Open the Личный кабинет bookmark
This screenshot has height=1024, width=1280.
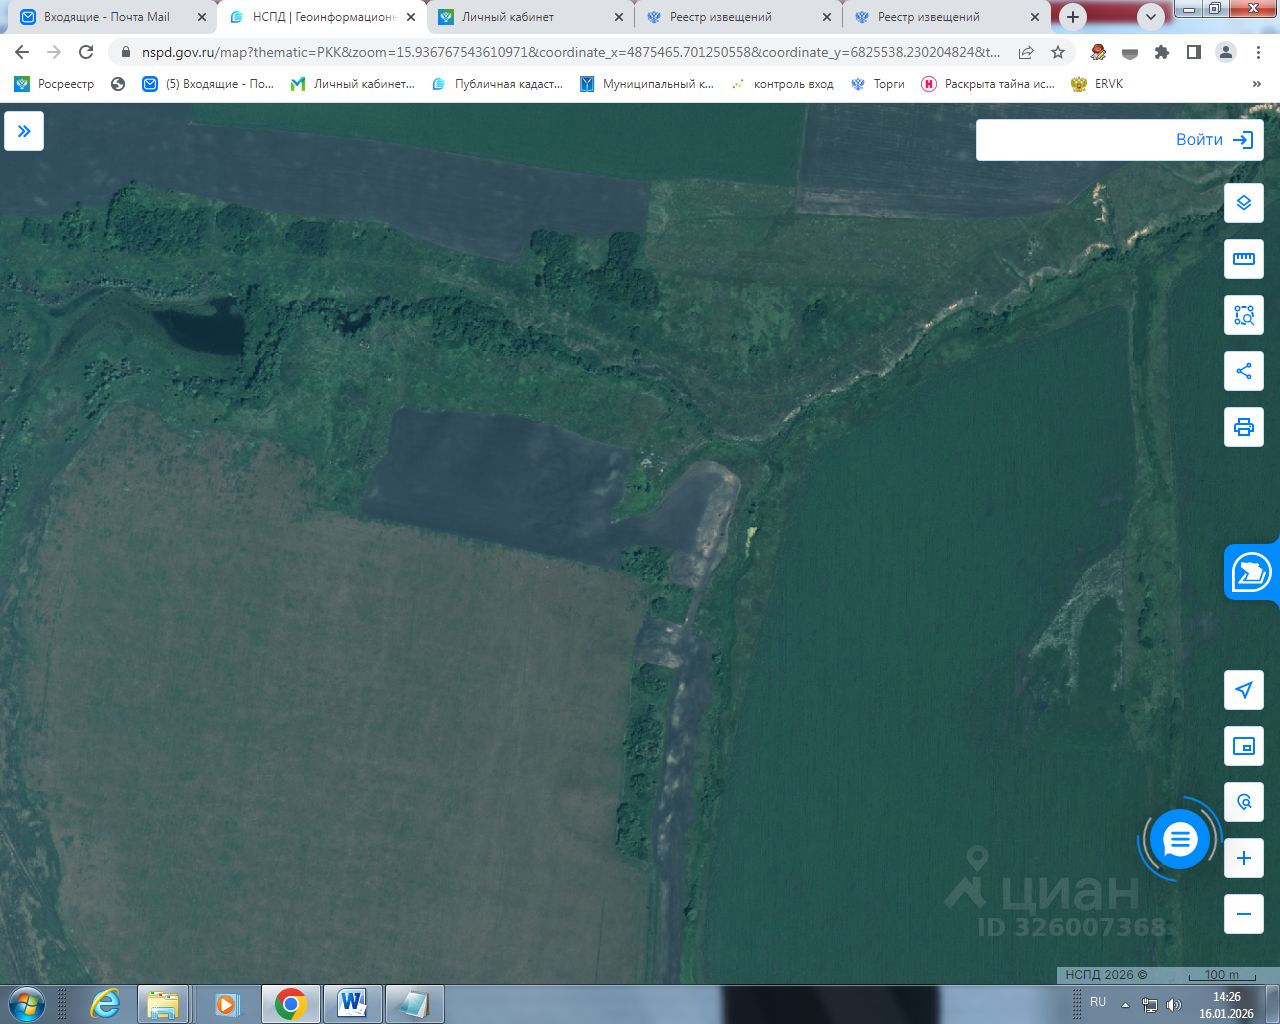pos(353,84)
